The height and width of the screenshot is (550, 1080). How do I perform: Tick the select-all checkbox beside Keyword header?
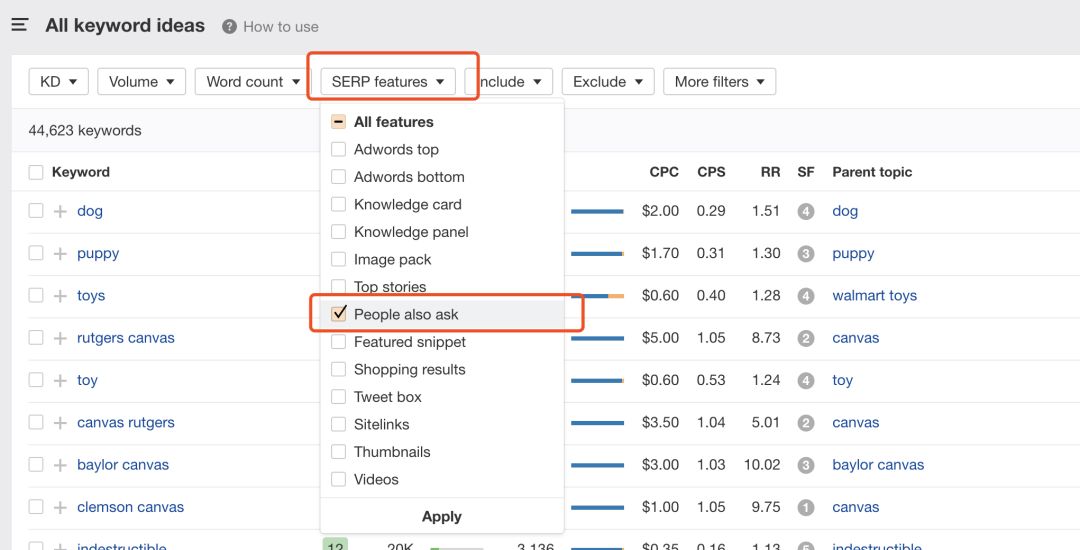click(x=36, y=172)
